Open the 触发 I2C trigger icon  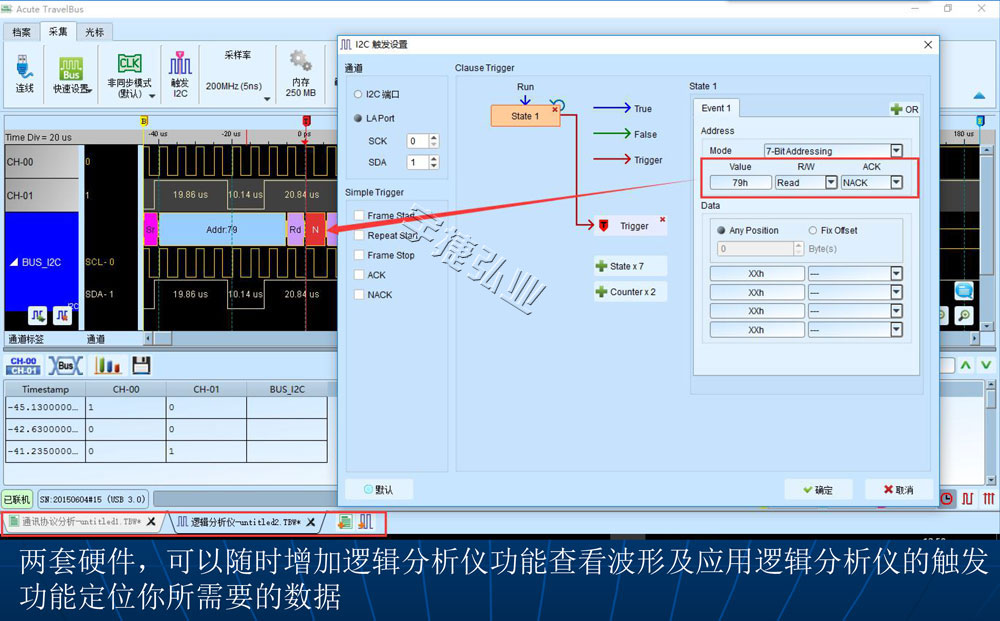click(x=180, y=64)
